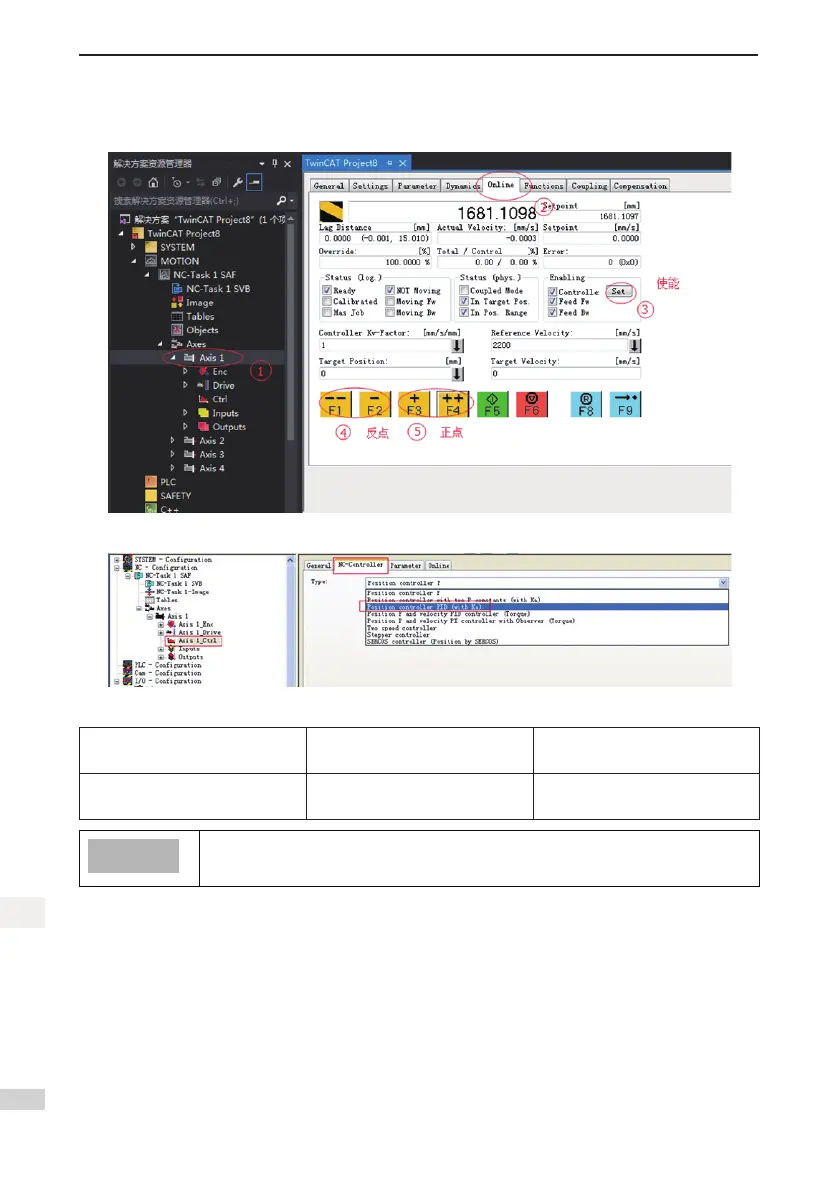
Task: Click the blue F8 reset button
Action: click(x=586, y=404)
